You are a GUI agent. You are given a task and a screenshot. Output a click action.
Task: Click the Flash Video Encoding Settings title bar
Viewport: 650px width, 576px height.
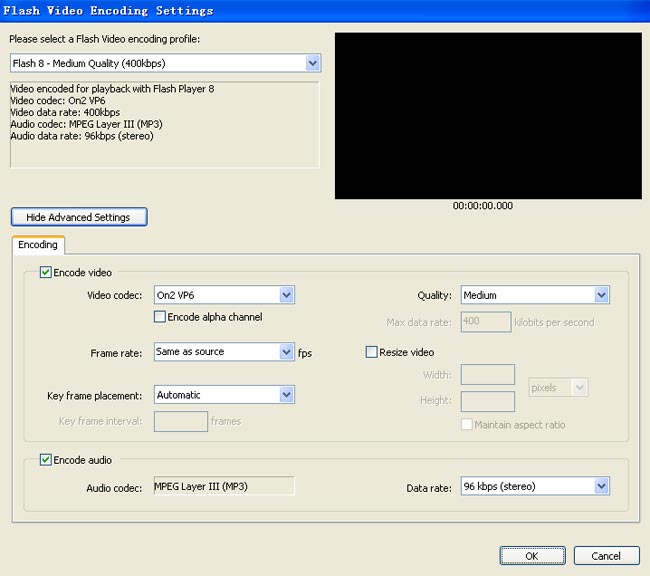[x=325, y=11]
